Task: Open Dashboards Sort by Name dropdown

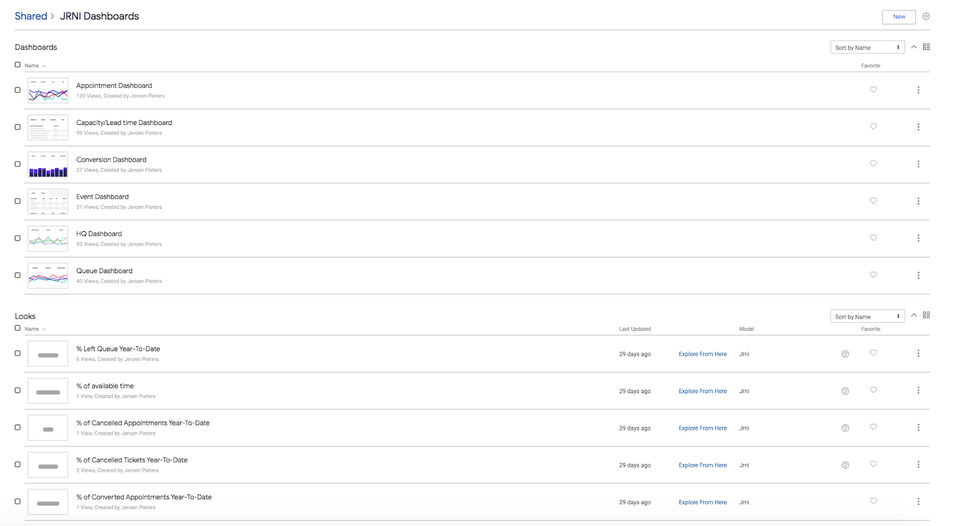Action: [867, 47]
